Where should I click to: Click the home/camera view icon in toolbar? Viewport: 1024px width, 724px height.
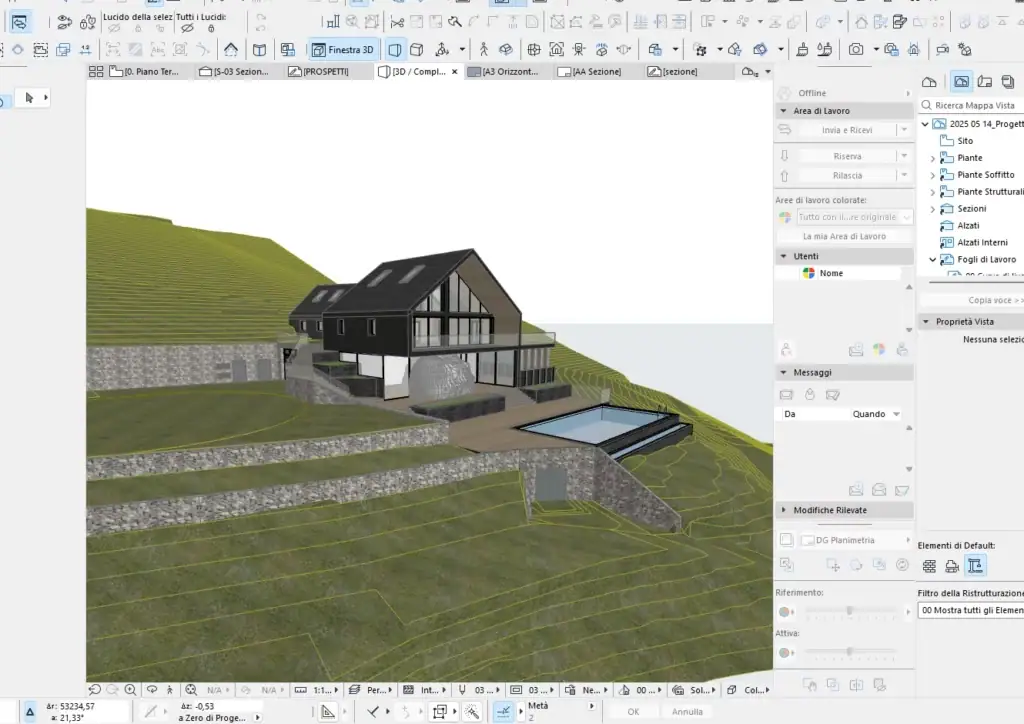click(555, 48)
